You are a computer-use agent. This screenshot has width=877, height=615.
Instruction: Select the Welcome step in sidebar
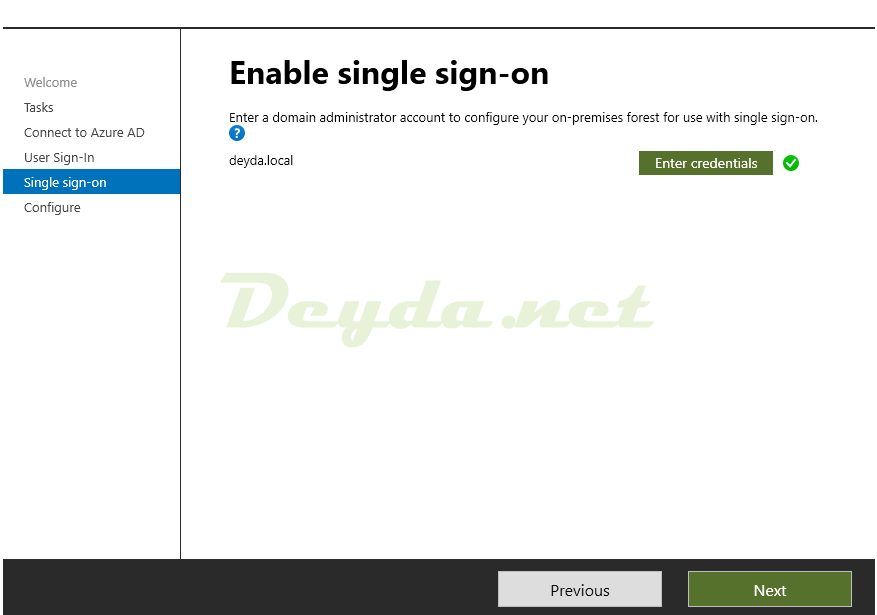[50, 83]
